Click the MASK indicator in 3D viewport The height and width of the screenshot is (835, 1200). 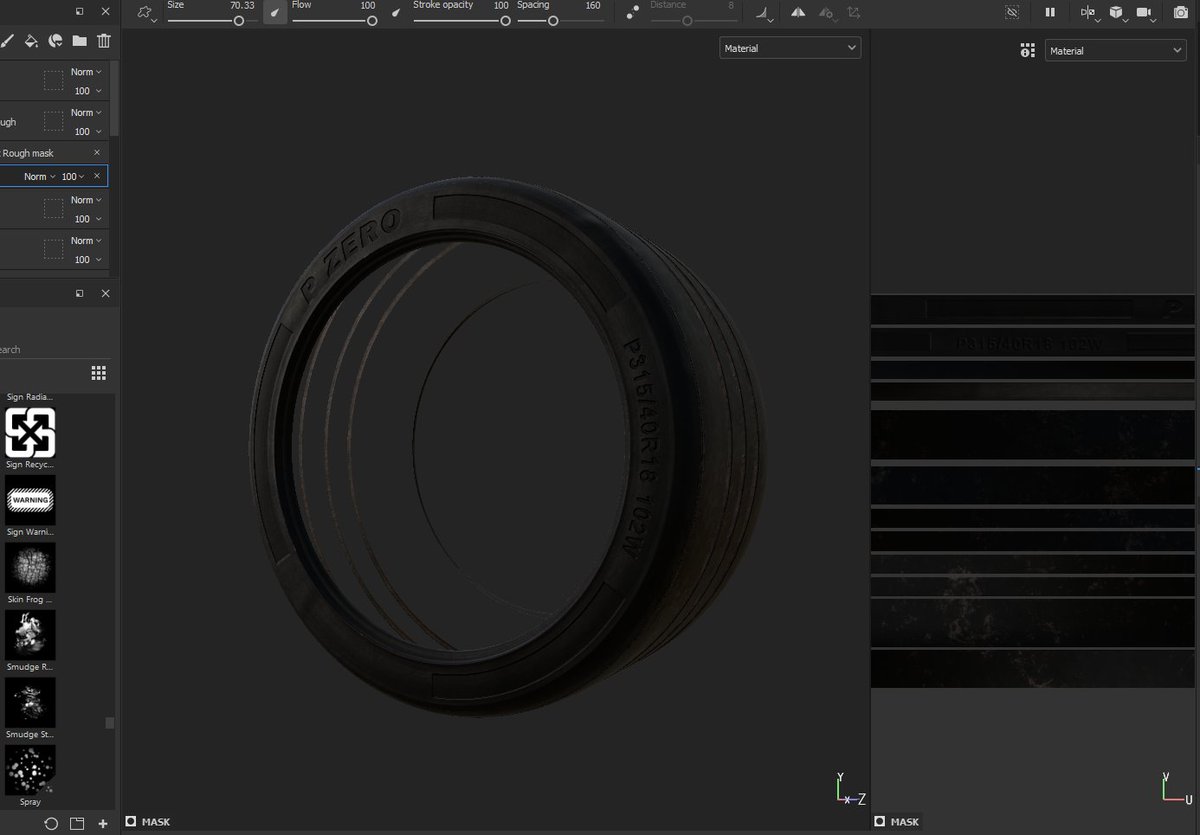coord(147,822)
